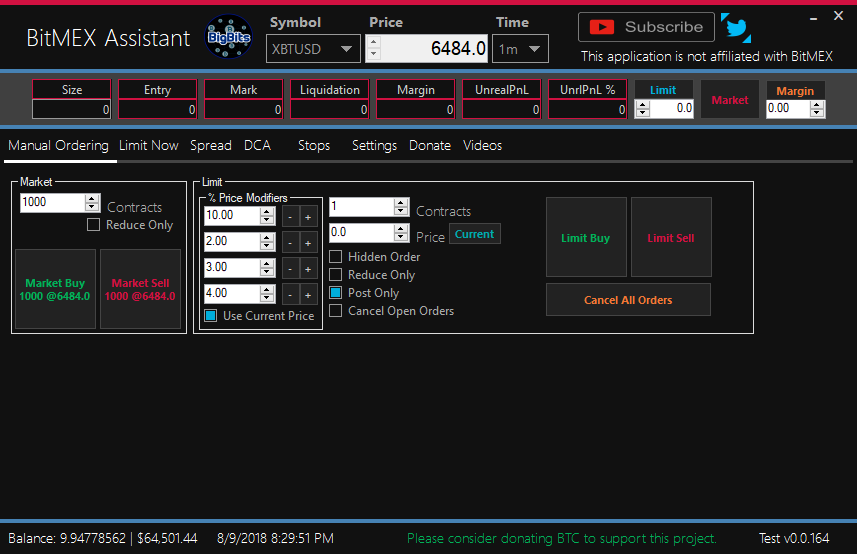Click plus button for 10.00 modifier
857x554 pixels.
(308, 217)
